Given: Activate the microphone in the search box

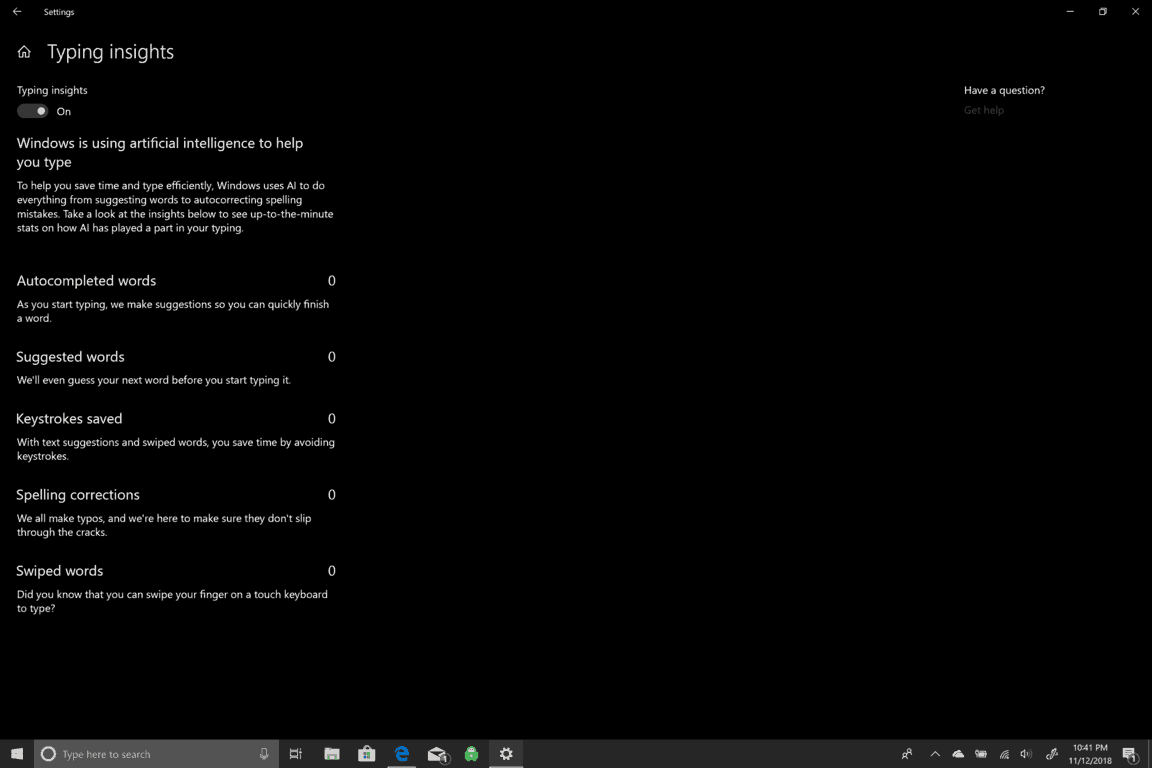Looking at the screenshot, I should [264, 754].
